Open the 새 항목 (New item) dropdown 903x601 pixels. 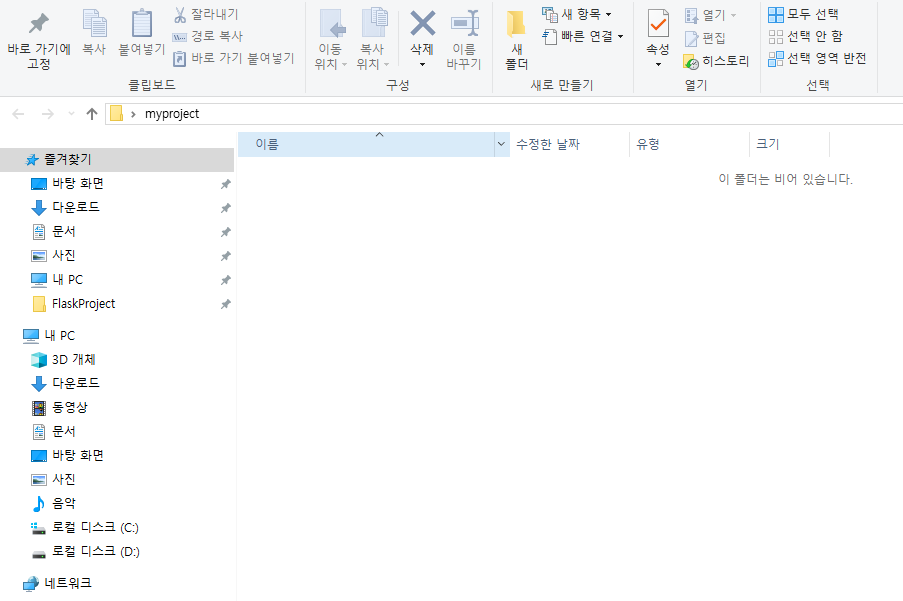pos(576,14)
